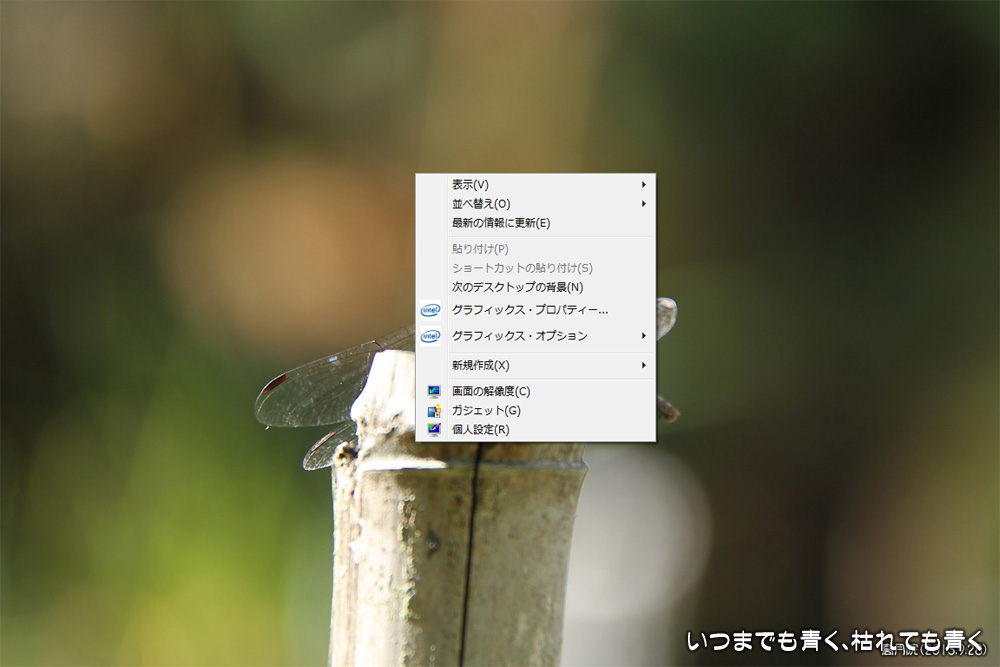Open the 画面の解像度(C) text entry
This screenshot has height=667, width=1000.
point(491,391)
